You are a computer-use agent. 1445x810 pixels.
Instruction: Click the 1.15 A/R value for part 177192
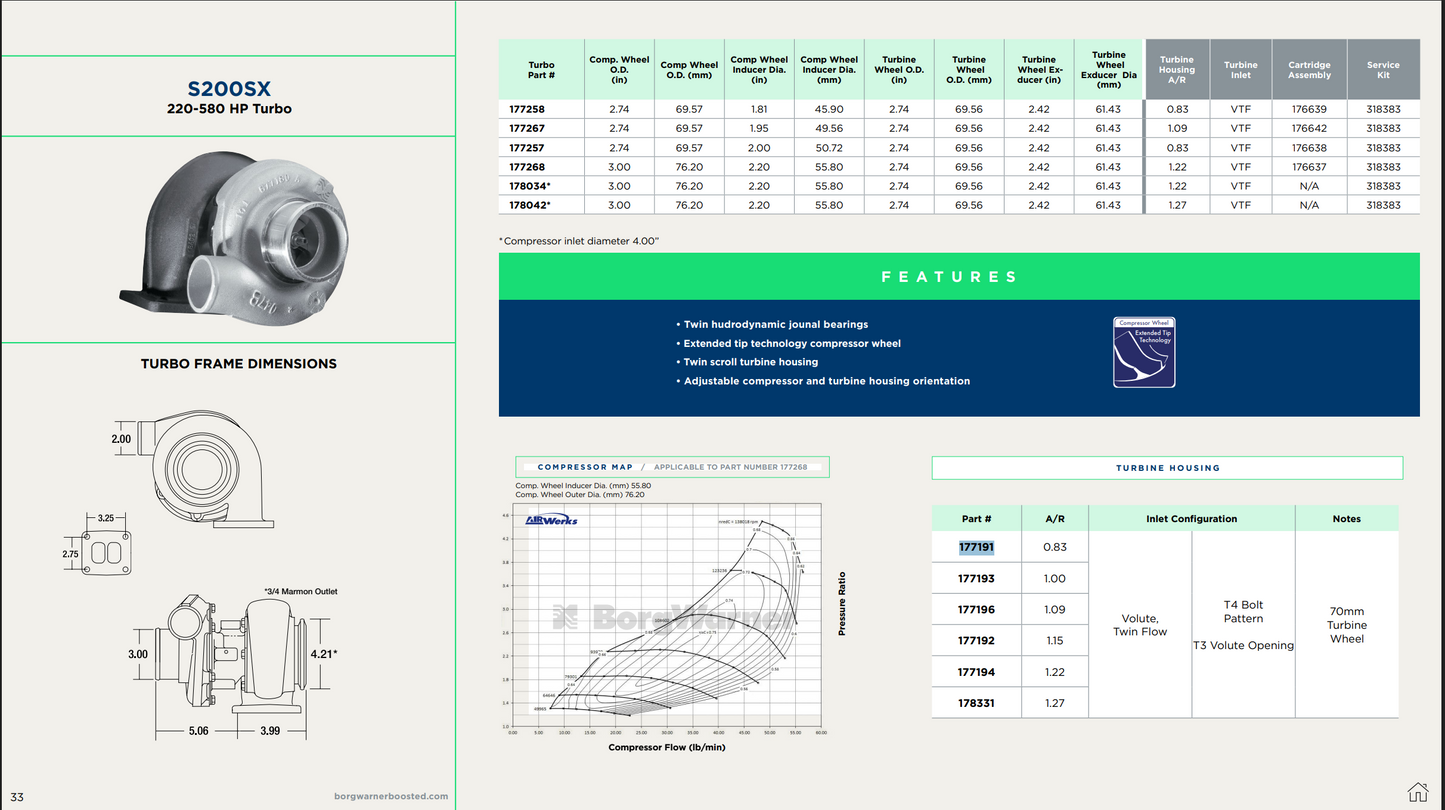pos(1054,640)
